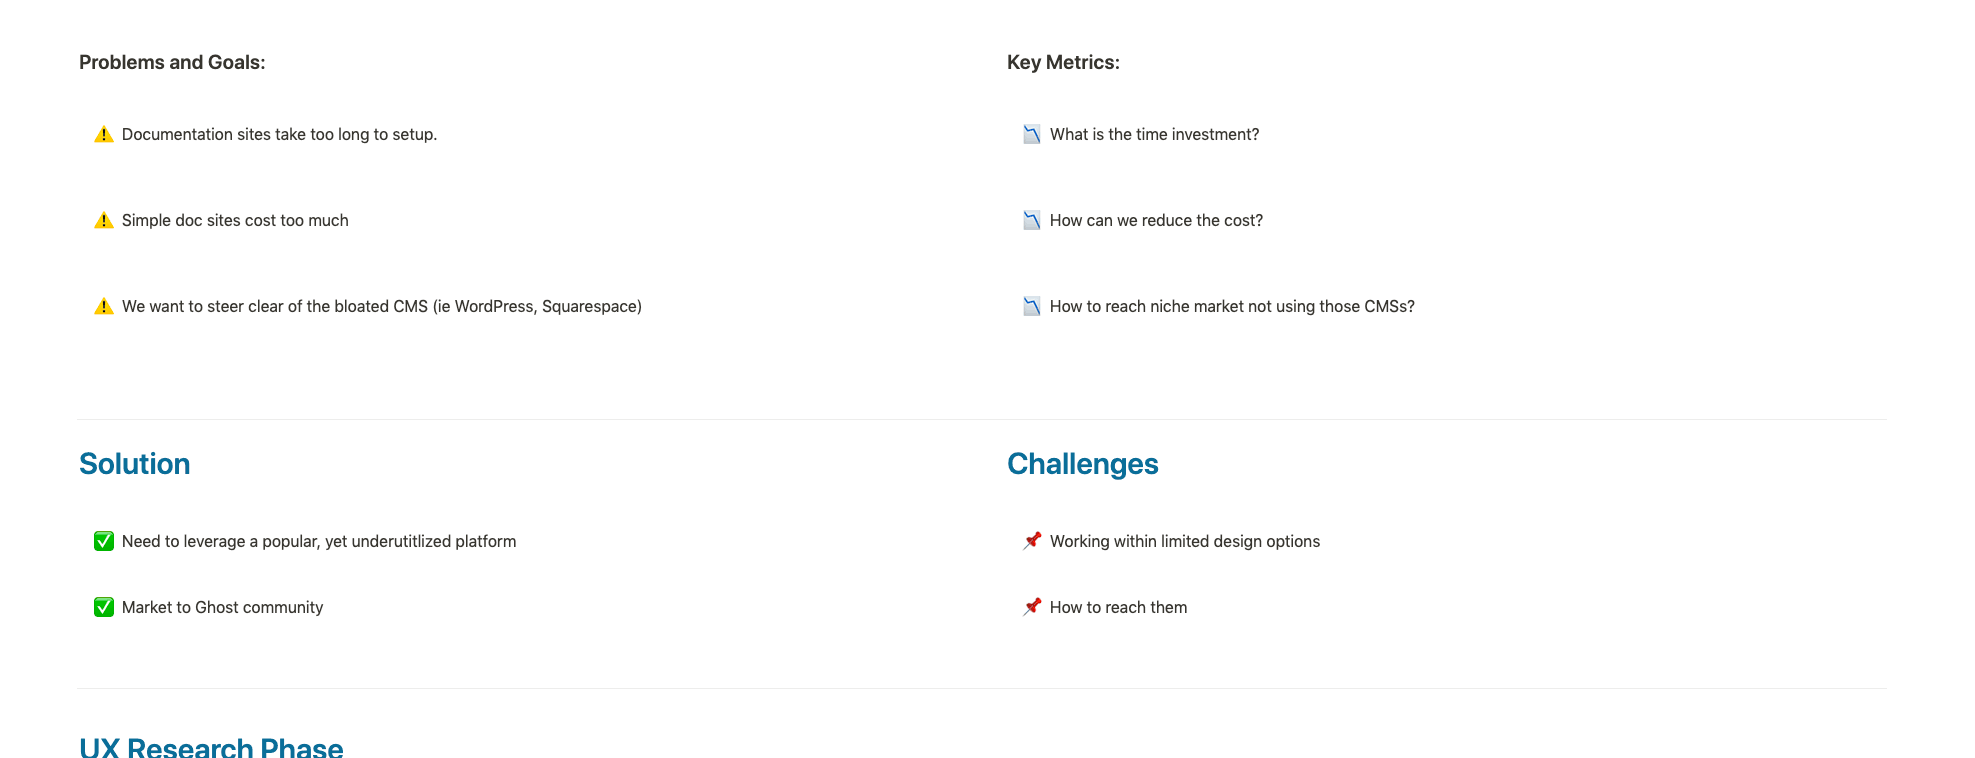Click the Problems and Goals title
This screenshot has width=1975, height=758.
tap(172, 62)
